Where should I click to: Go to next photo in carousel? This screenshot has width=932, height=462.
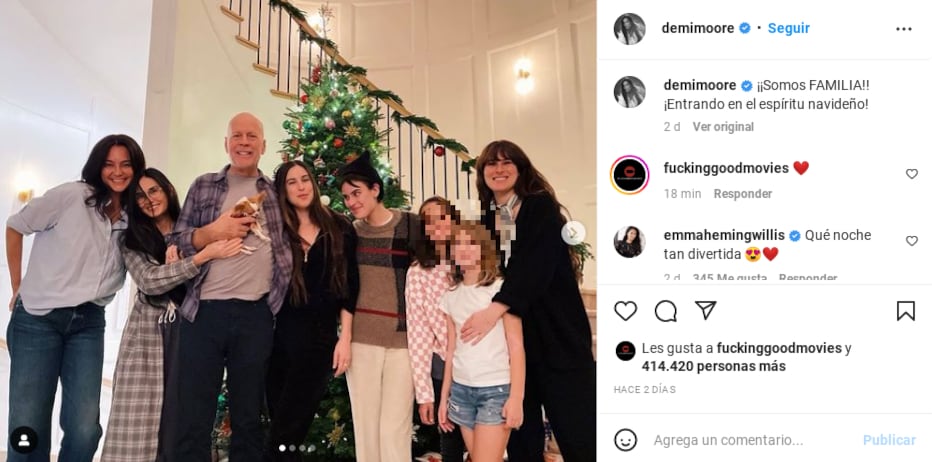(x=573, y=232)
